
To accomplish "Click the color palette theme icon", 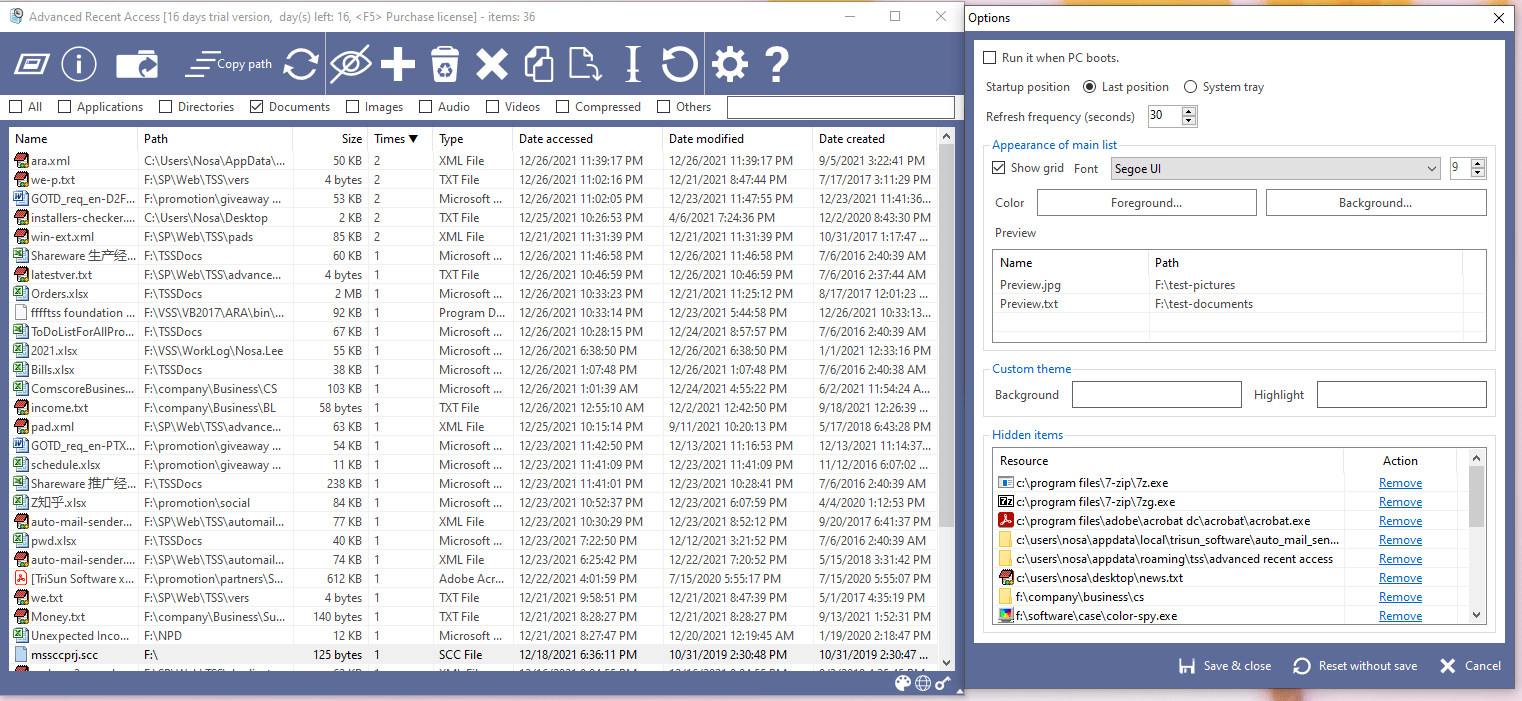I will point(902,683).
